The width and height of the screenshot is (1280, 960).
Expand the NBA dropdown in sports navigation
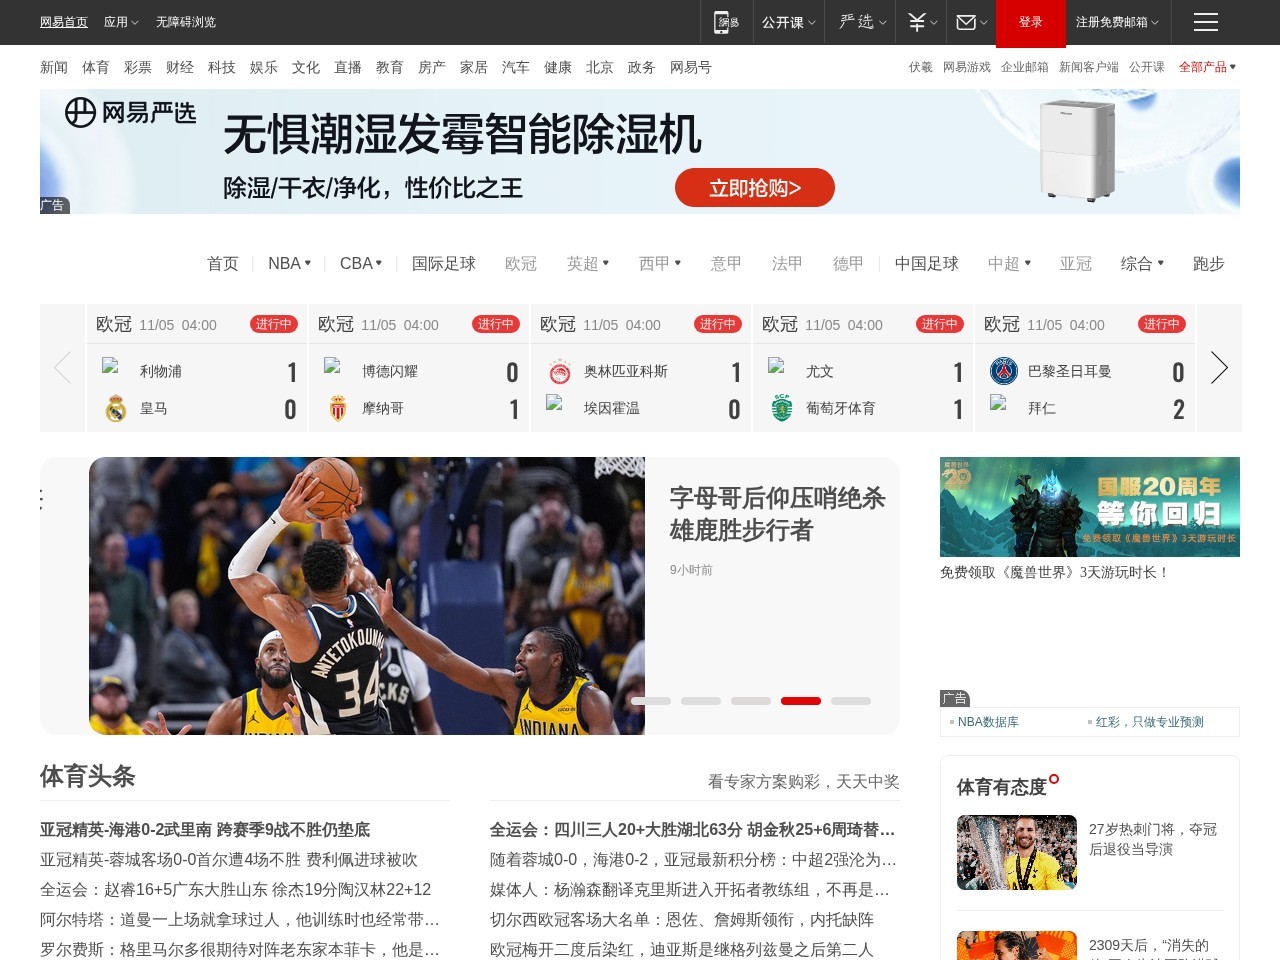288,263
